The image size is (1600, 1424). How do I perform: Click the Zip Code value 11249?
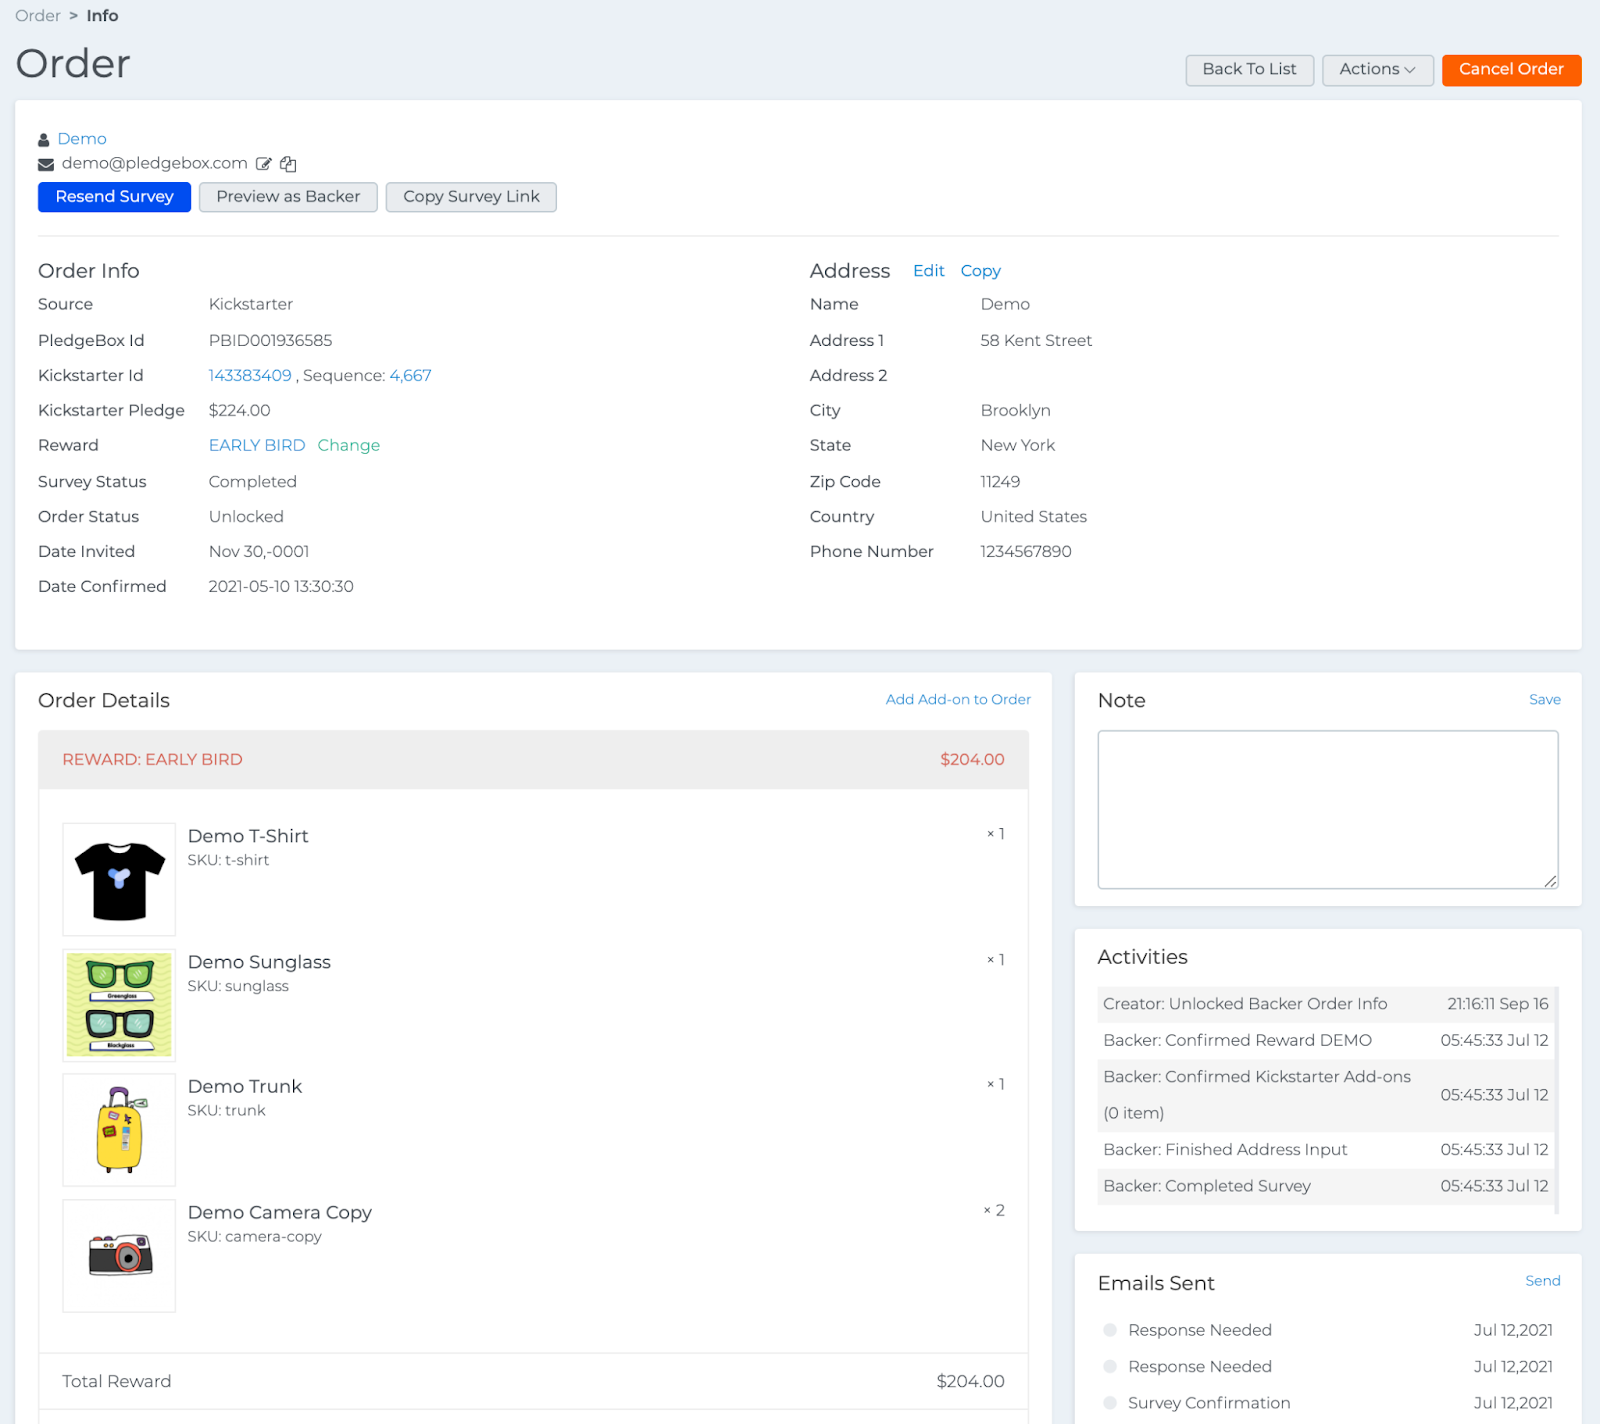(x=1000, y=482)
